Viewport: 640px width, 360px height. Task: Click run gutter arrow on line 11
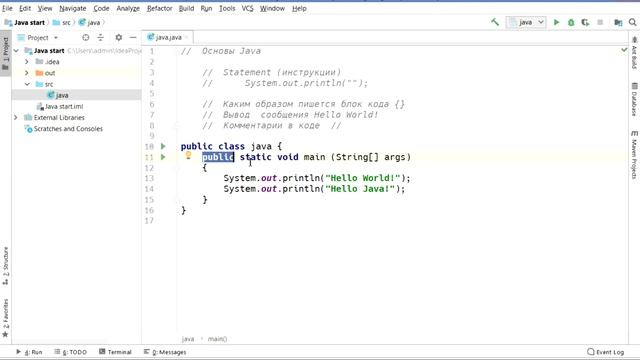click(163, 157)
